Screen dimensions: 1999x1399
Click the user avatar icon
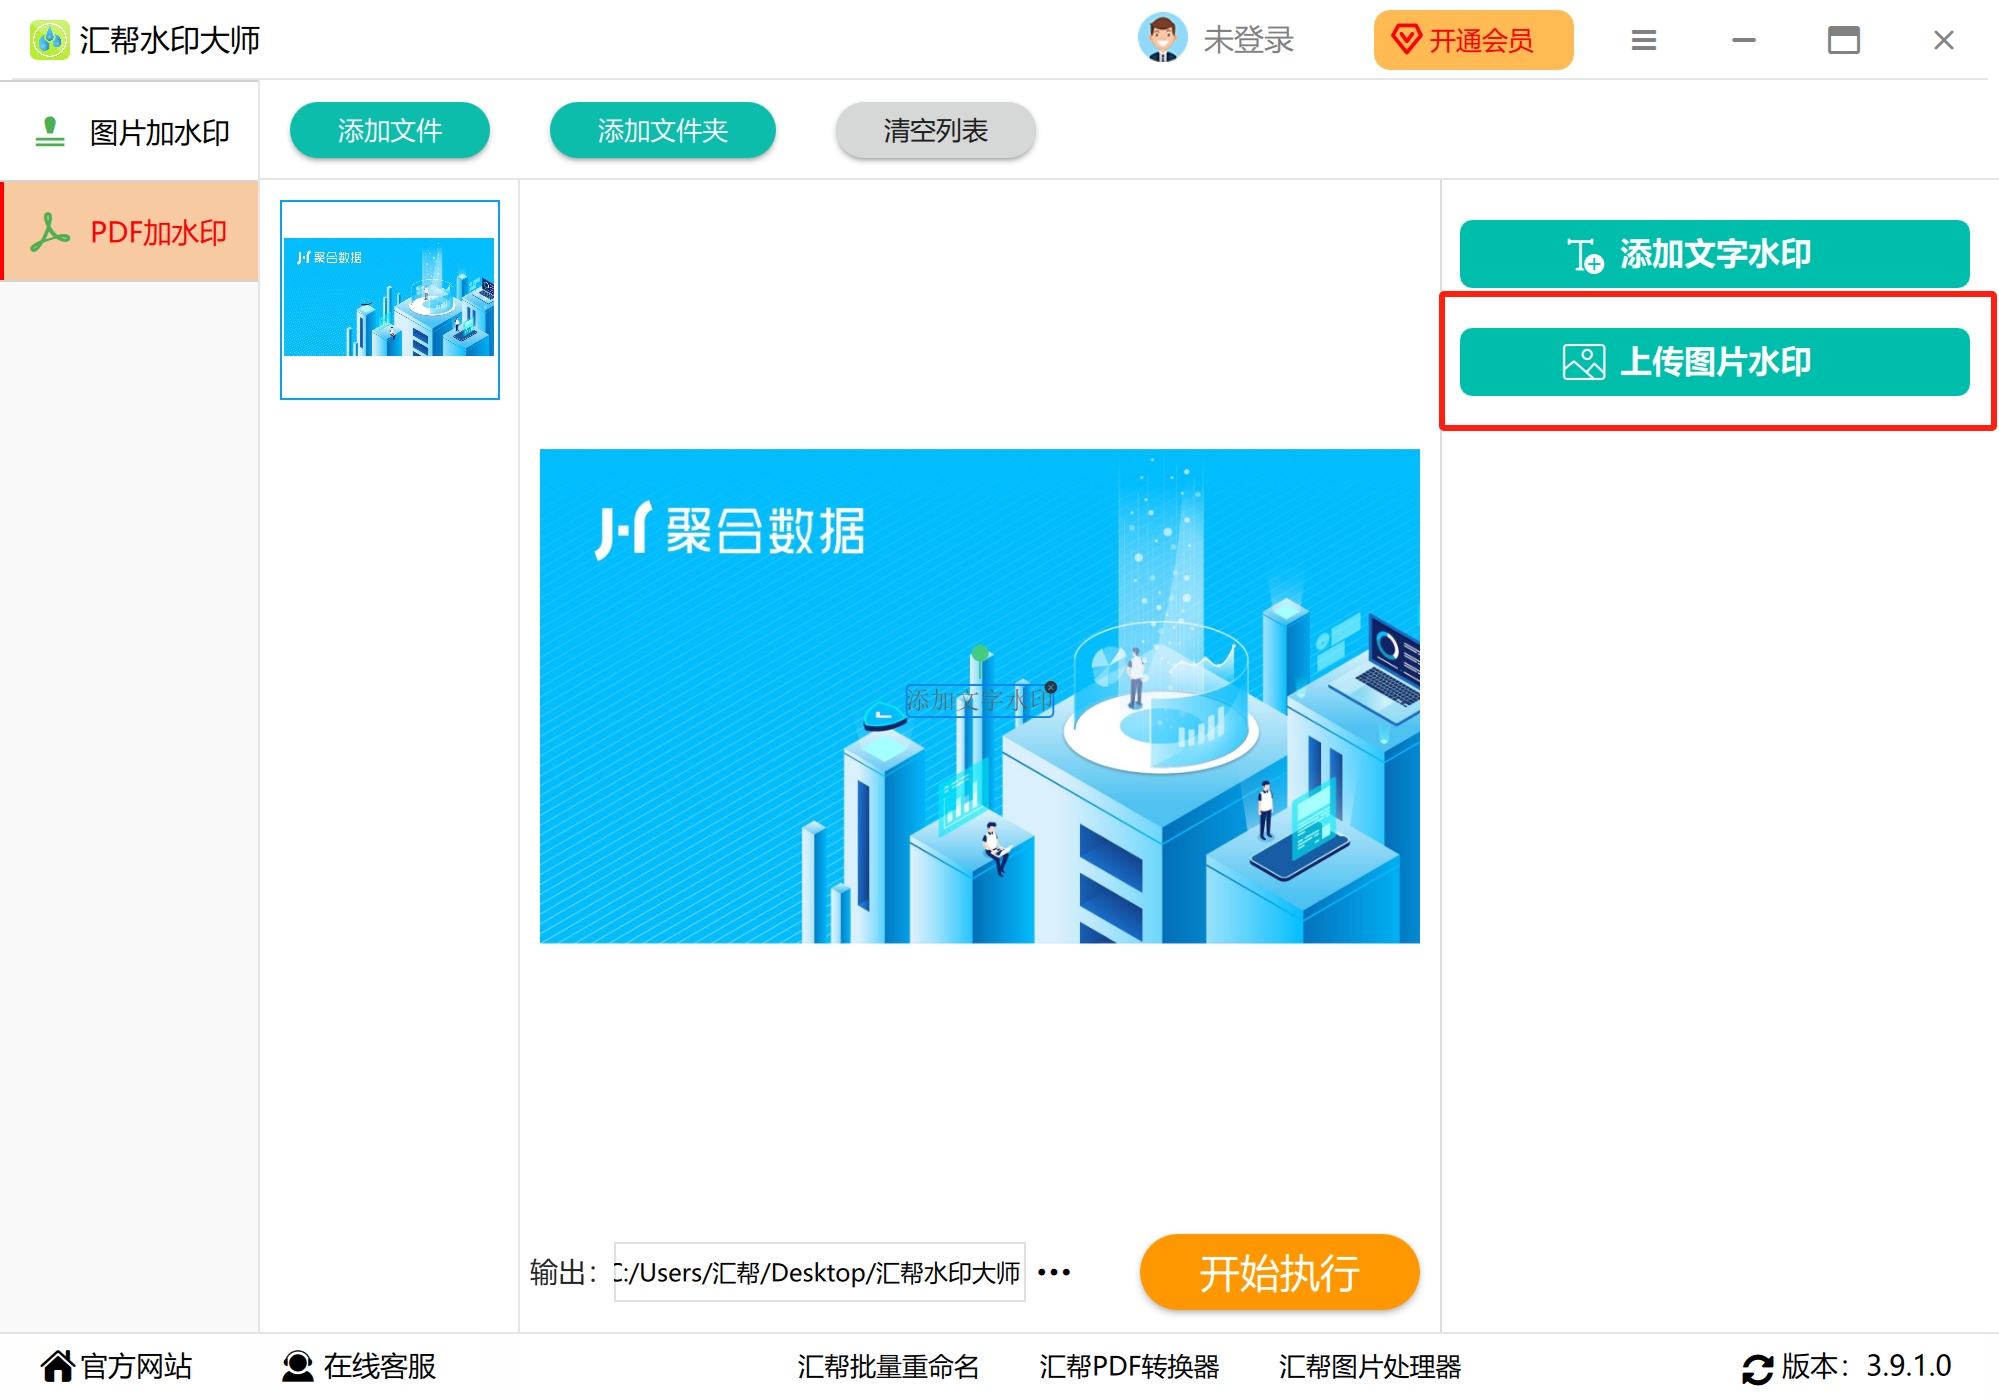(x=1162, y=39)
